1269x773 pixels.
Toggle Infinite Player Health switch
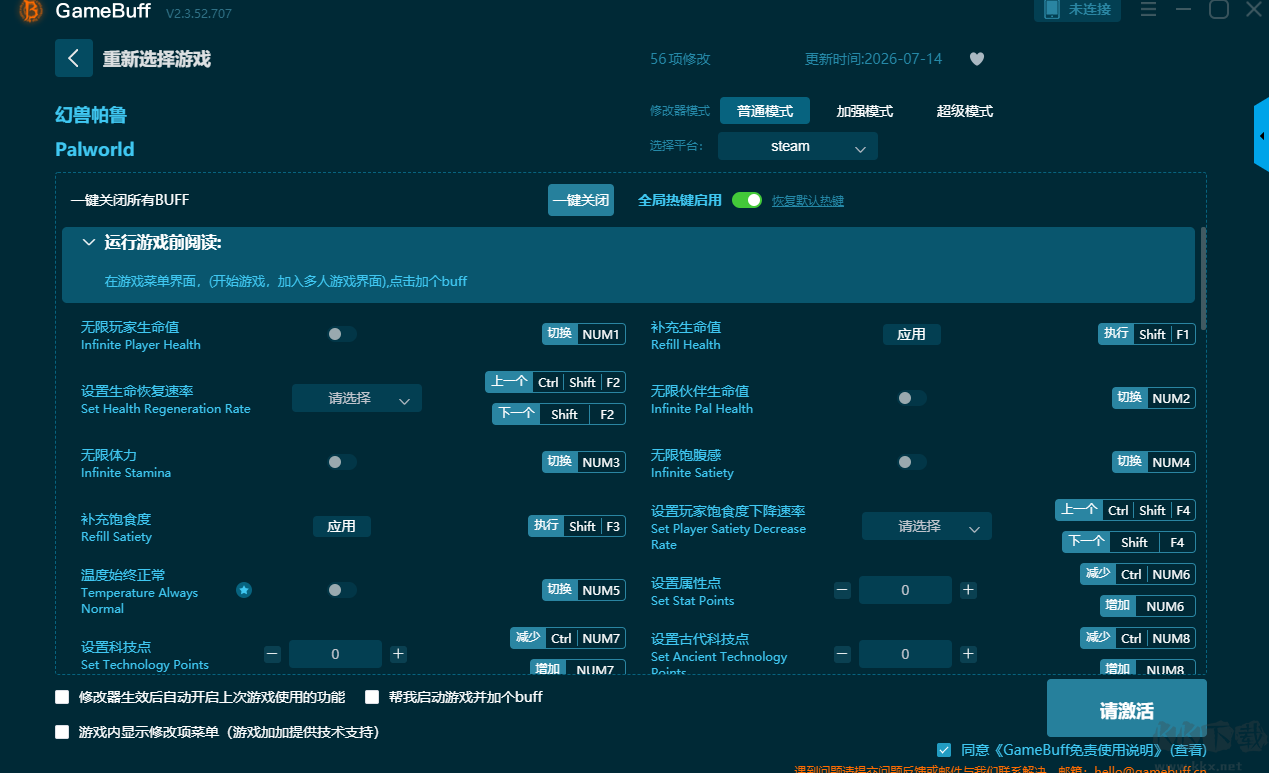tap(341, 334)
